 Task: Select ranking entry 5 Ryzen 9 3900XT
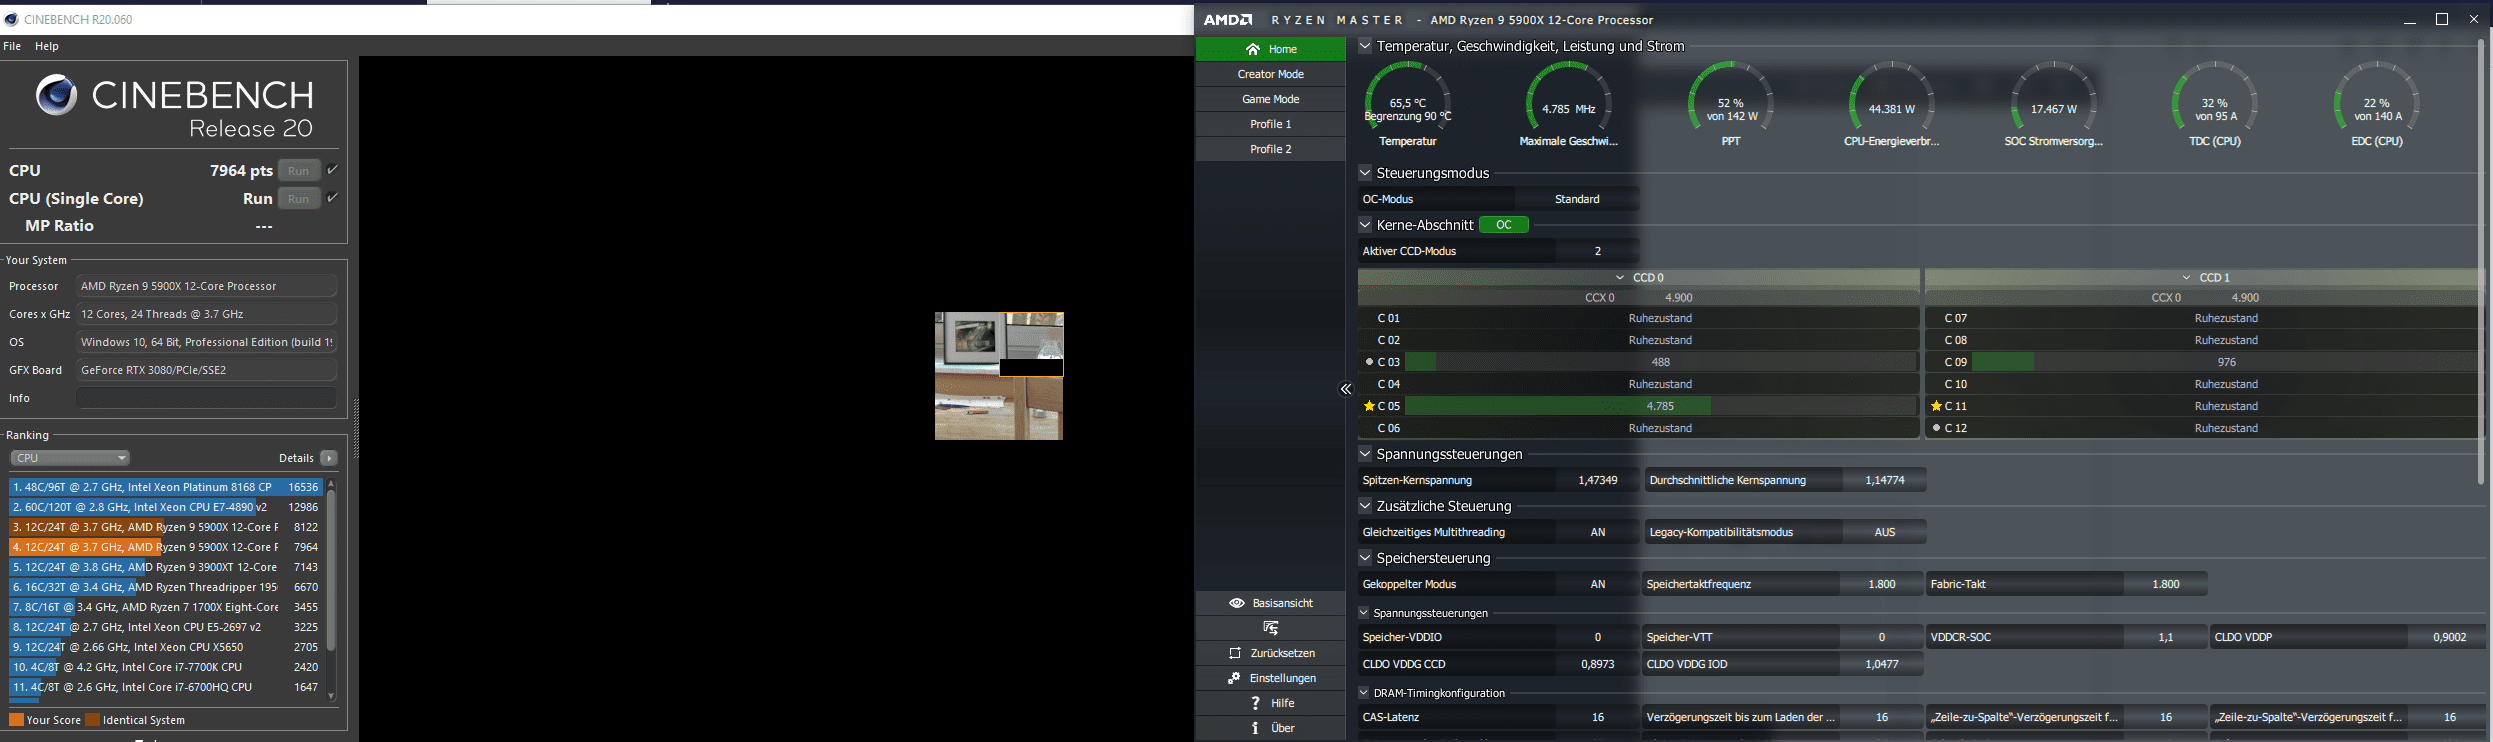pos(165,567)
